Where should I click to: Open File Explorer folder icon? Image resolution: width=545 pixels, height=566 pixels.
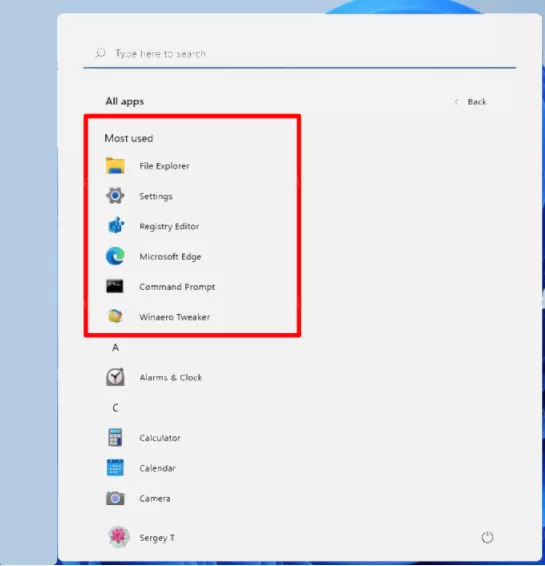point(115,166)
